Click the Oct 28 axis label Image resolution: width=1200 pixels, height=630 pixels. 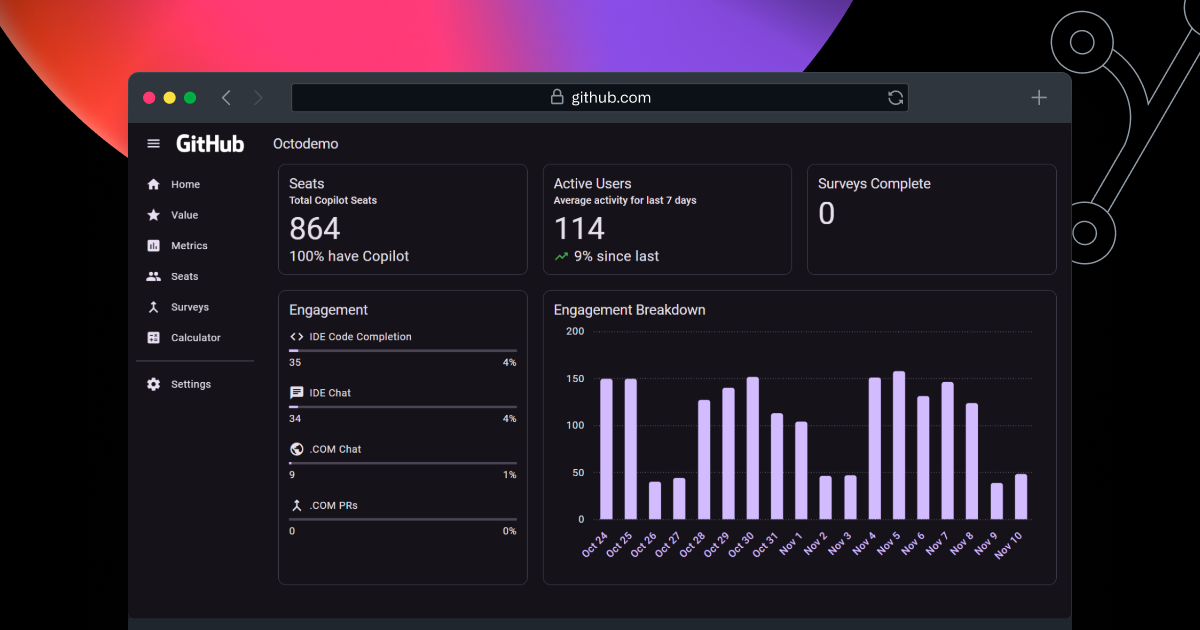(694, 545)
